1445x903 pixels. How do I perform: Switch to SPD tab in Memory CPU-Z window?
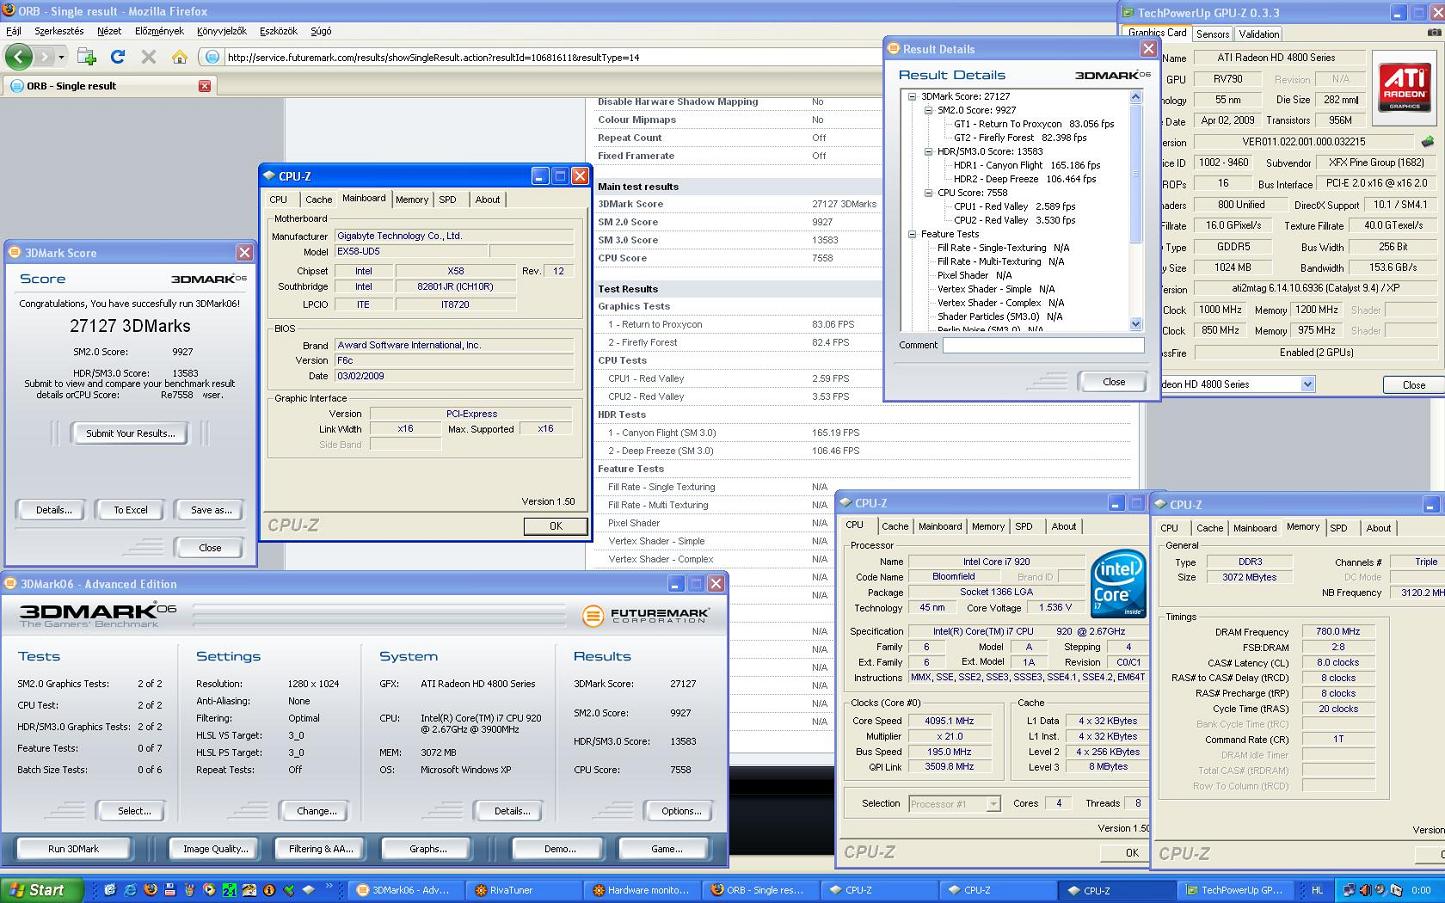[1338, 528]
